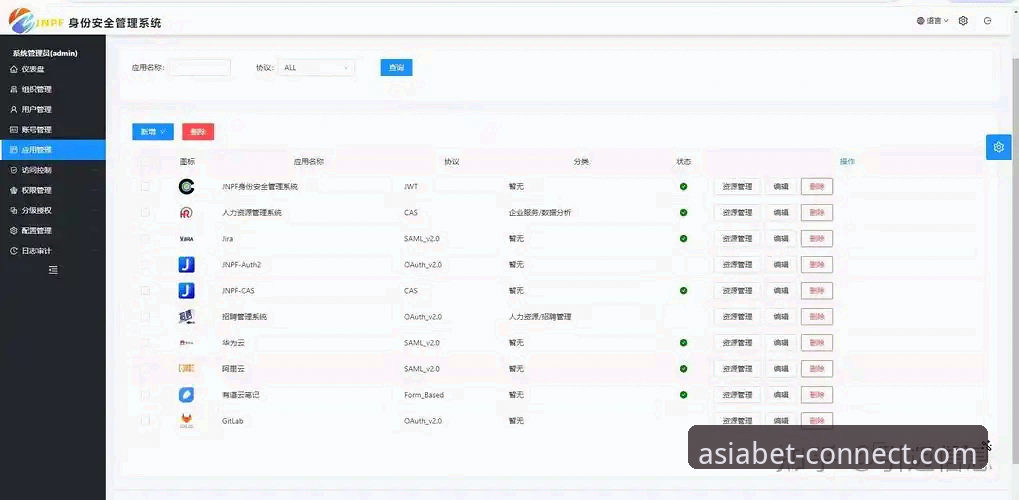Viewport: 1019px width, 500px height.
Task: Click the red 删除 batch delete button
Action: click(x=198, y=132)
